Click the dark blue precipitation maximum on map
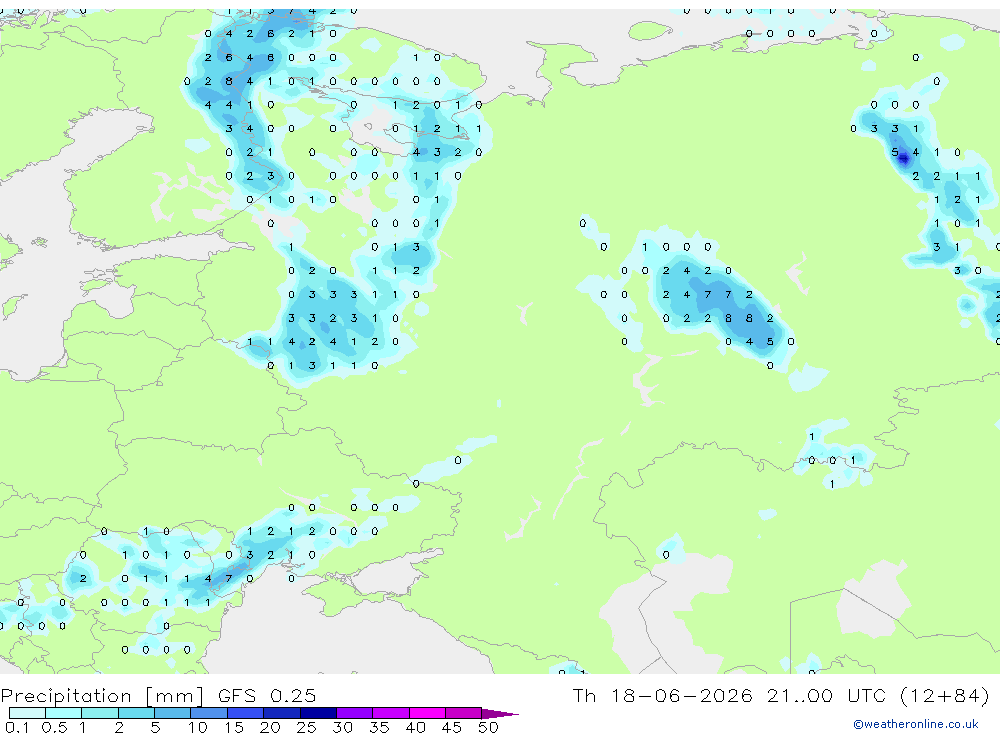The width and height of the screenshot is (1000, 733). click(x=904, y=159)
